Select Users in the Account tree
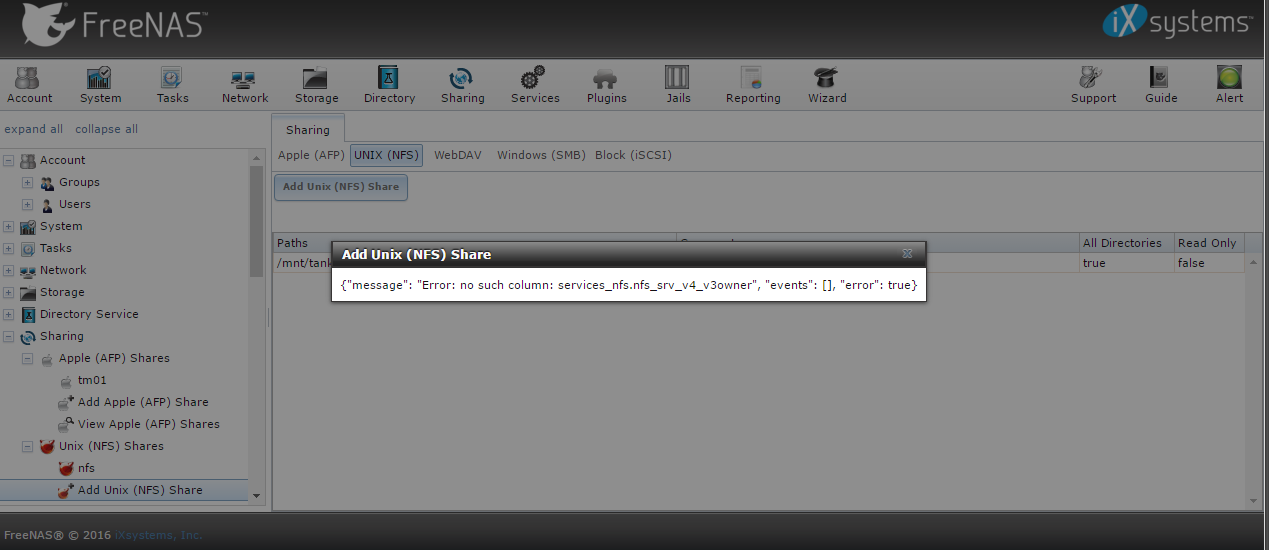1269x550 pixels. tap(75, 204)
